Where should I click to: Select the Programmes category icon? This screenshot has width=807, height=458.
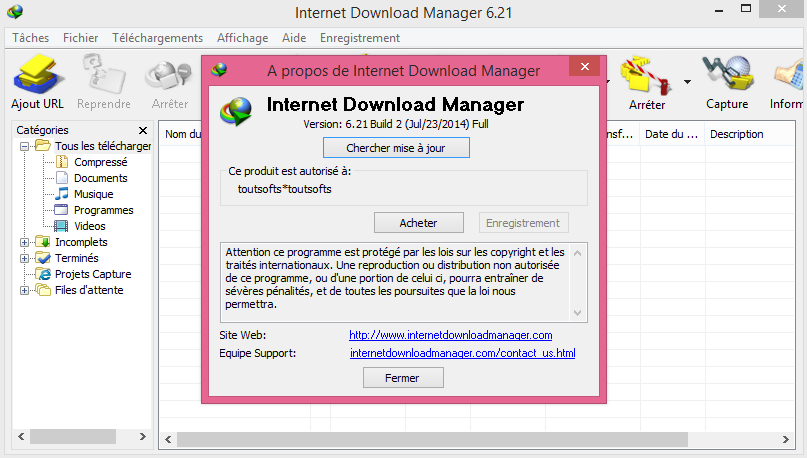[62, 210]
